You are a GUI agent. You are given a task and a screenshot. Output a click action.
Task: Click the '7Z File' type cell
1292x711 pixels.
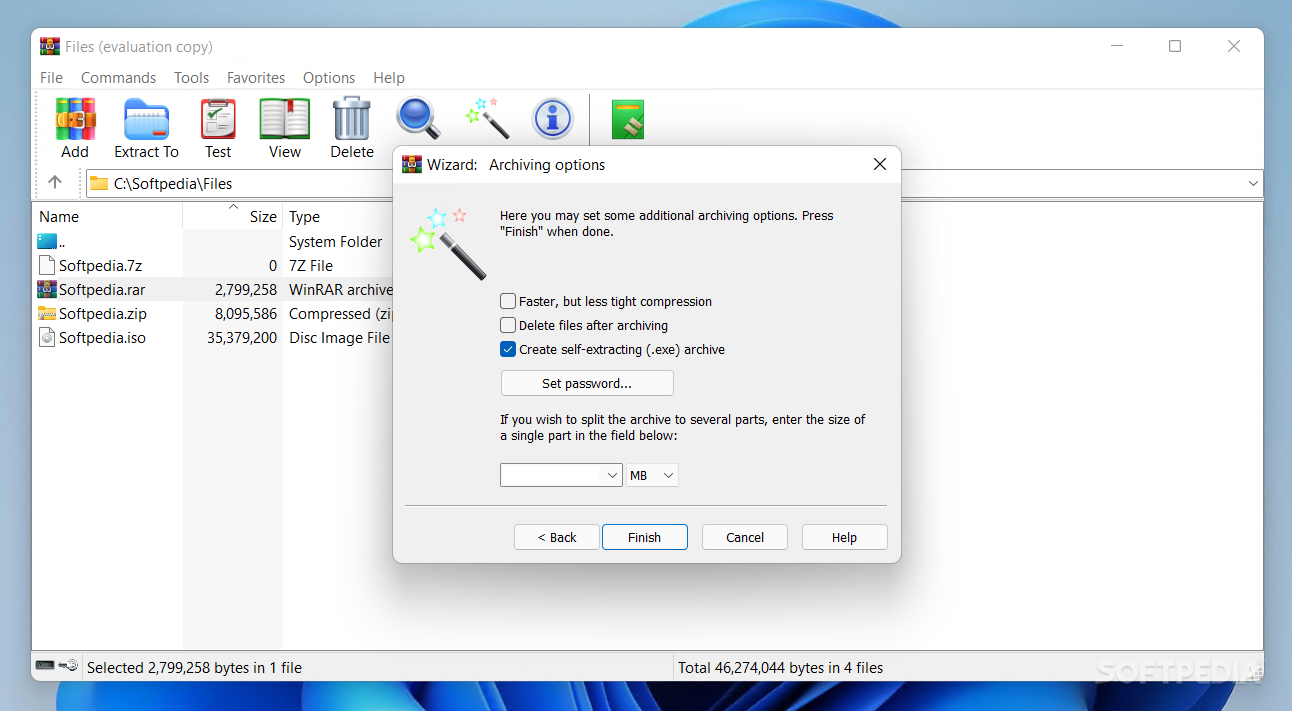coord(311,265)
